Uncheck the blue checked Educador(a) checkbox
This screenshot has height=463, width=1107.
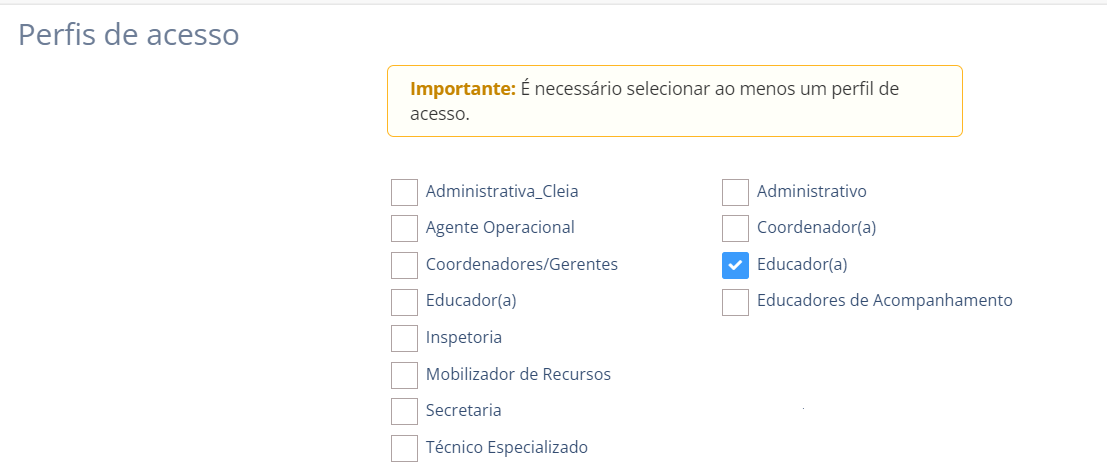point(735,265)
